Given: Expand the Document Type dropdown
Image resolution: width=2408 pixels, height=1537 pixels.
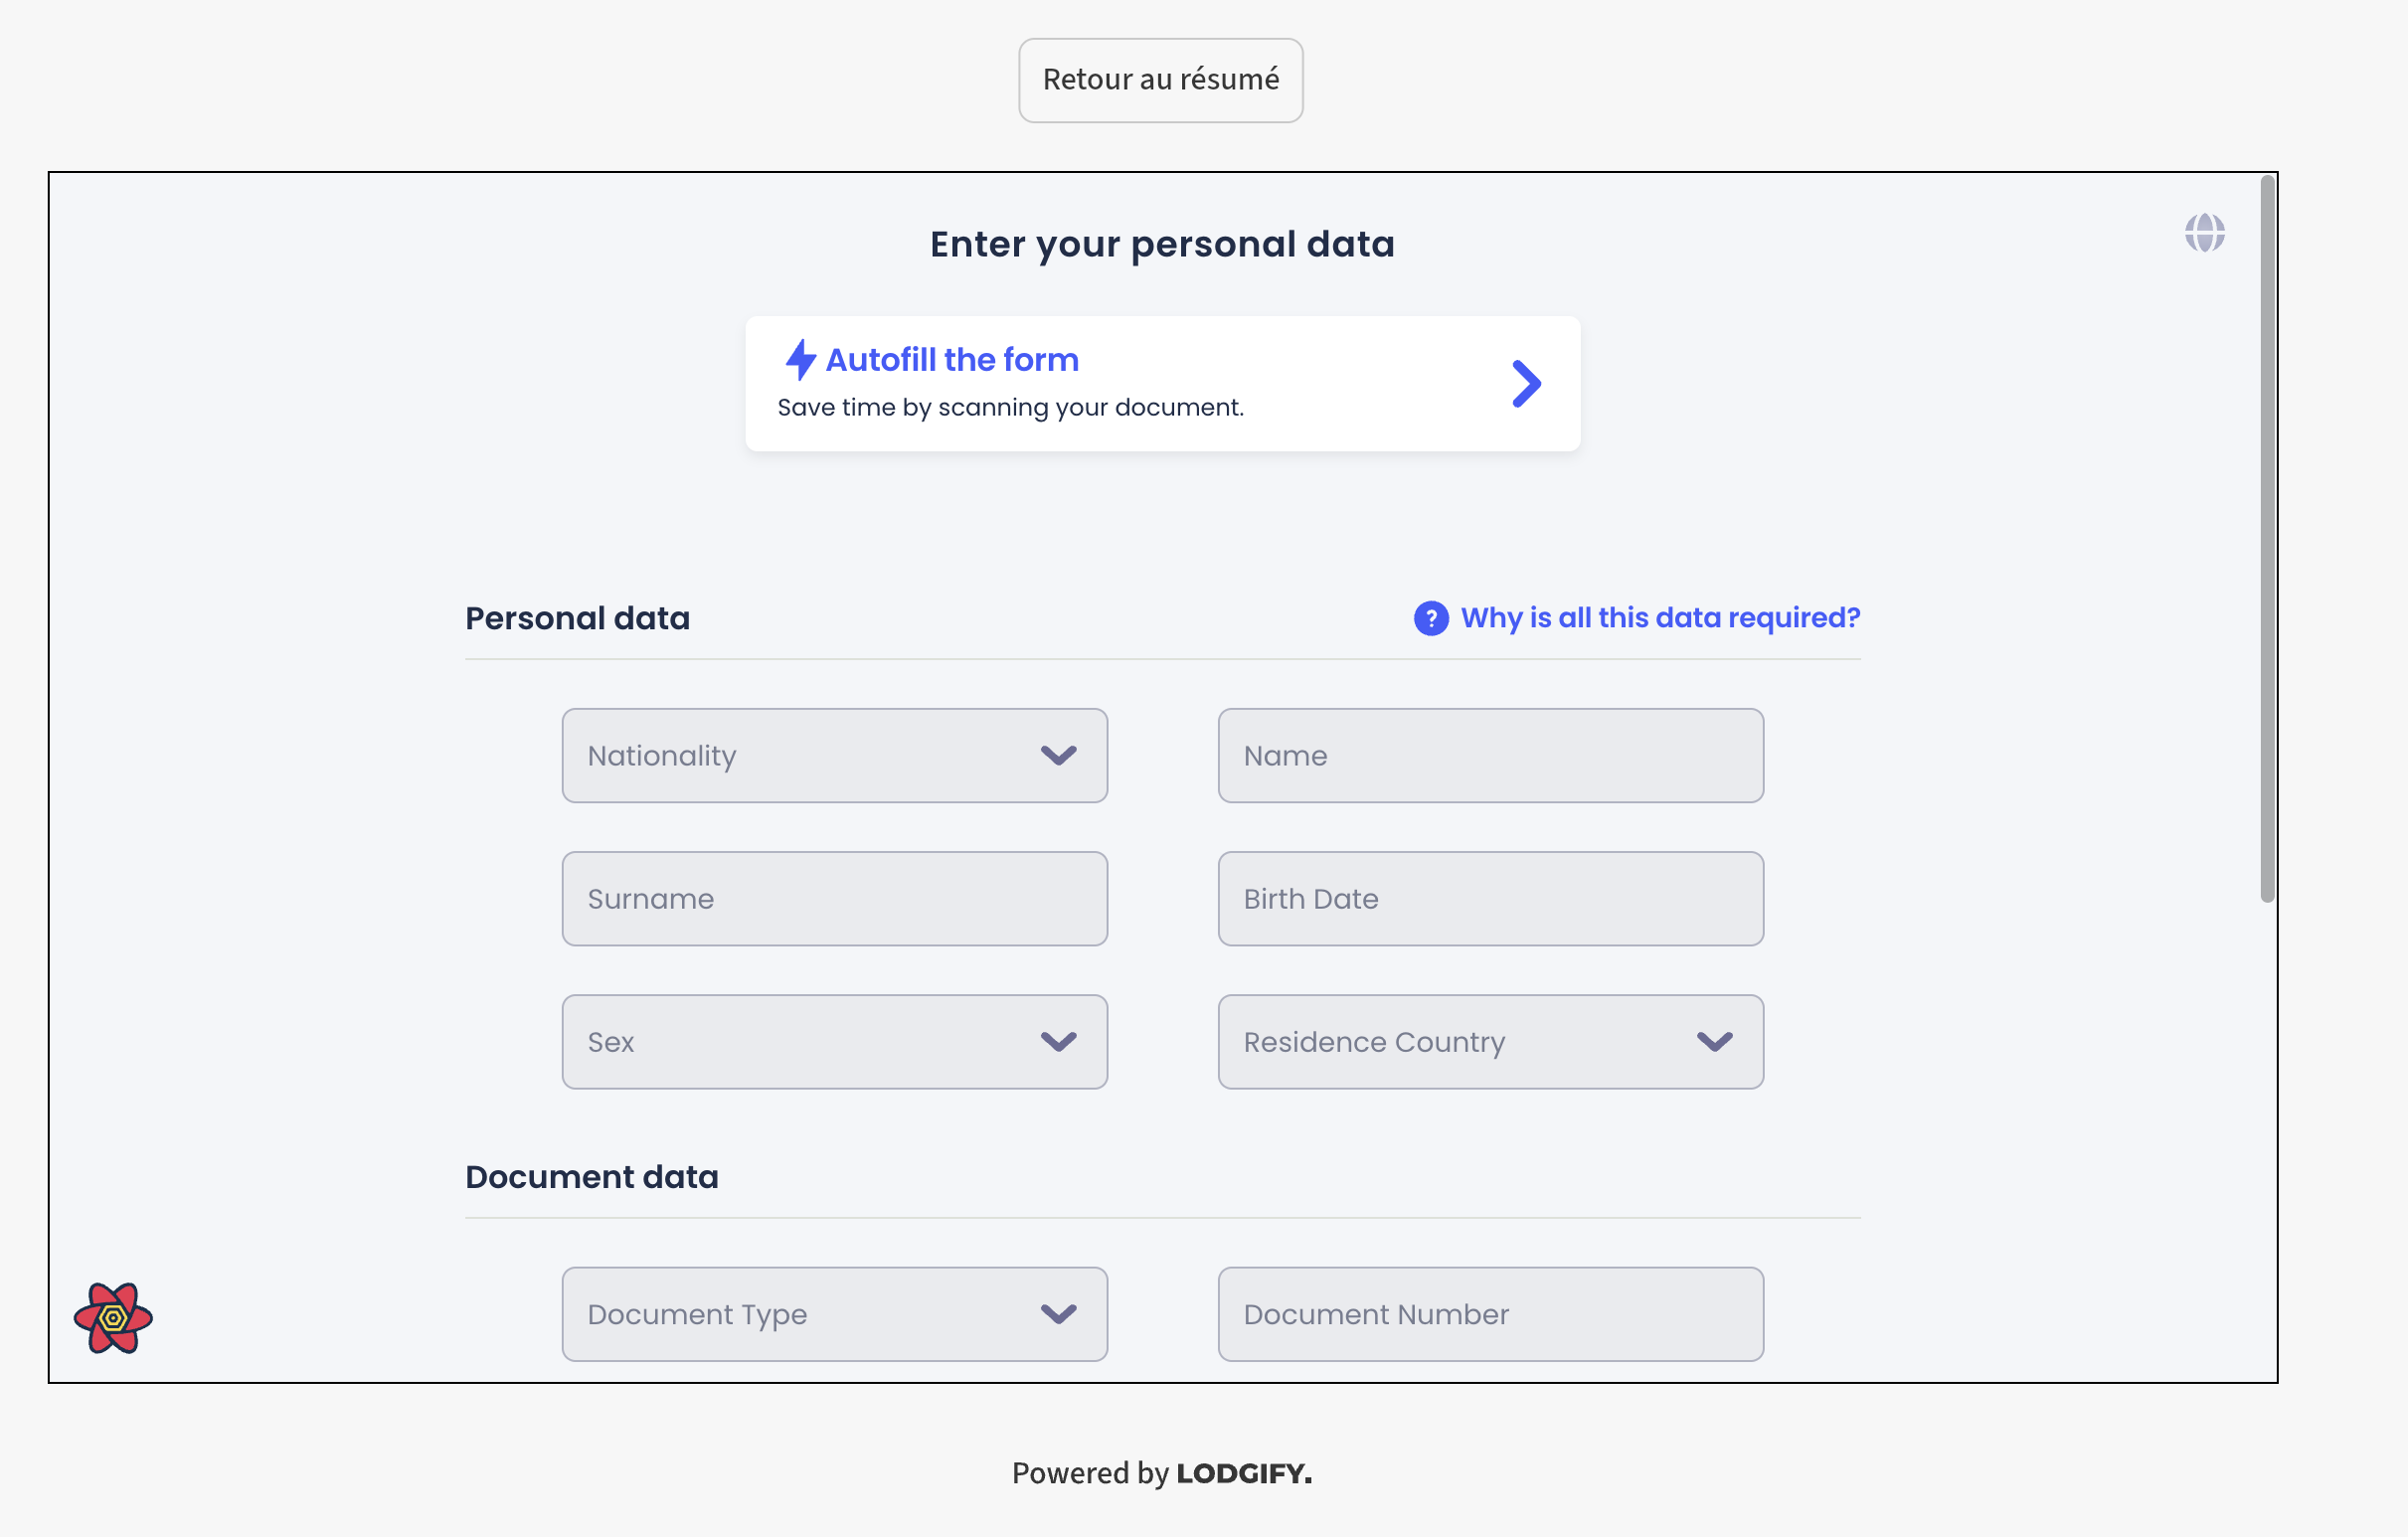Looking at the screenshot, I should click(833, 1314).
